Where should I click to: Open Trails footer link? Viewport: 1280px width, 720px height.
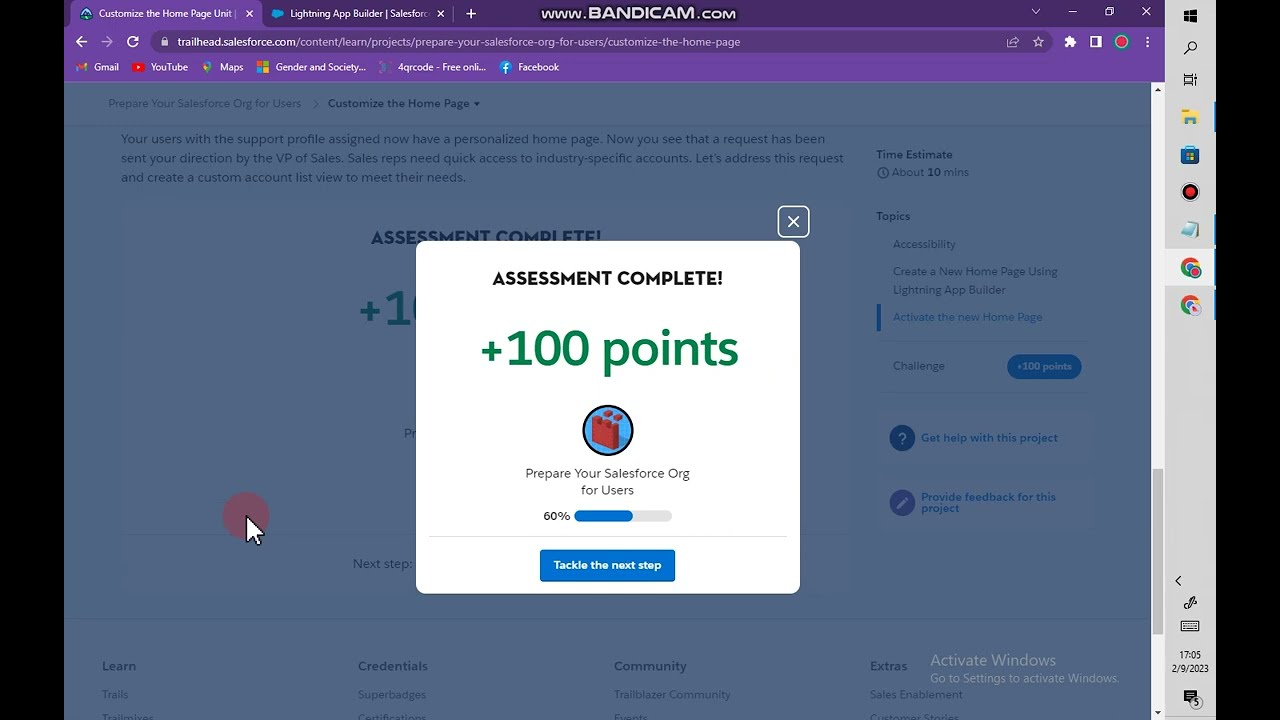[115, 695]
